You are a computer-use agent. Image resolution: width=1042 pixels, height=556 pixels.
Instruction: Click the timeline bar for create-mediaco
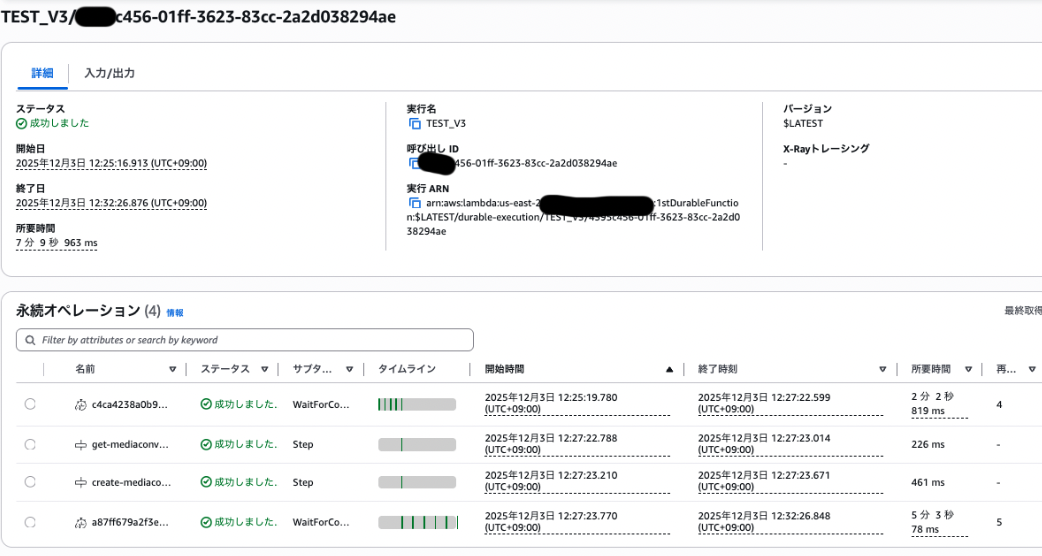417,482
